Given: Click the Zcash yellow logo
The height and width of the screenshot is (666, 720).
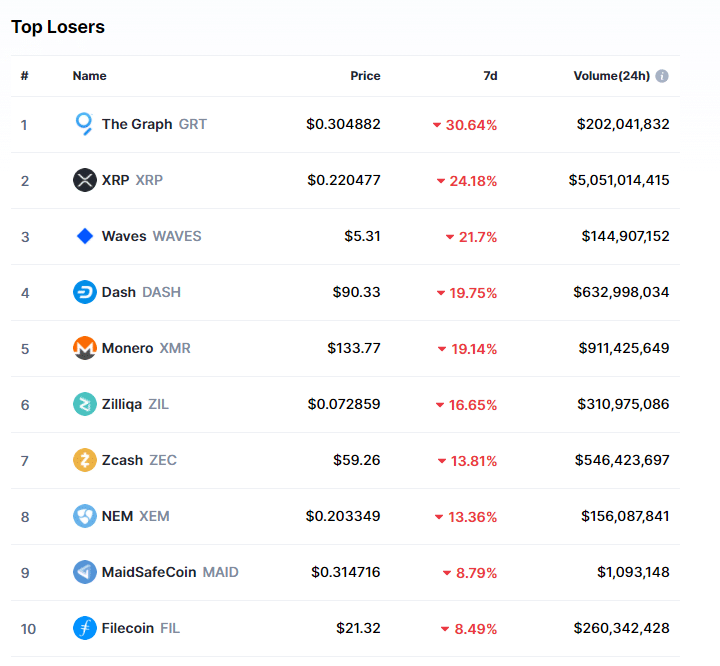Looking at the screenshot, I should click(85, 460).
